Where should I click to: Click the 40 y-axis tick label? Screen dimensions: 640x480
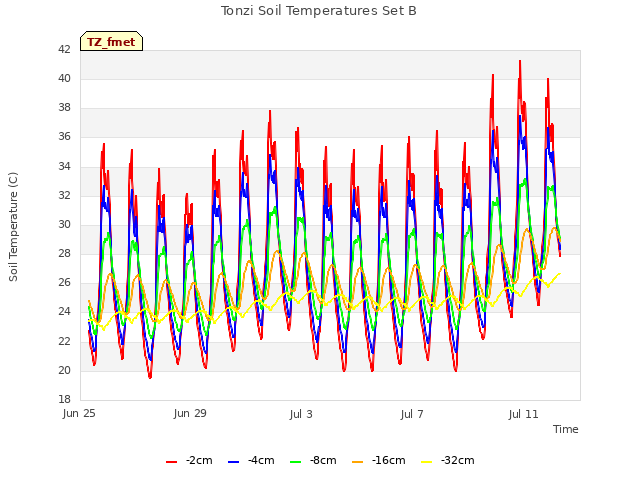[64, 78]
